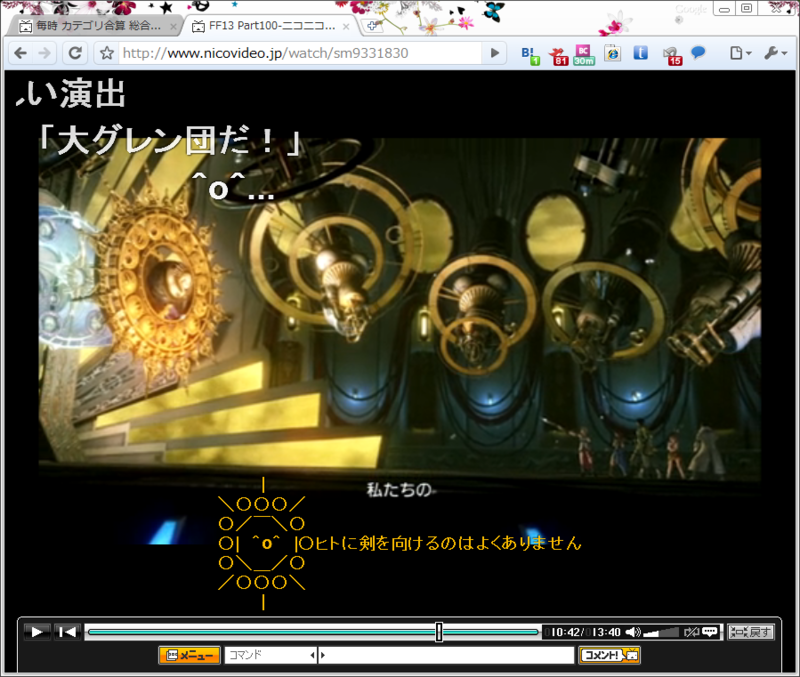Viewport: 800px width, 677px height.
Task: Open the orange メニュー button
Action: click(189, 655)
